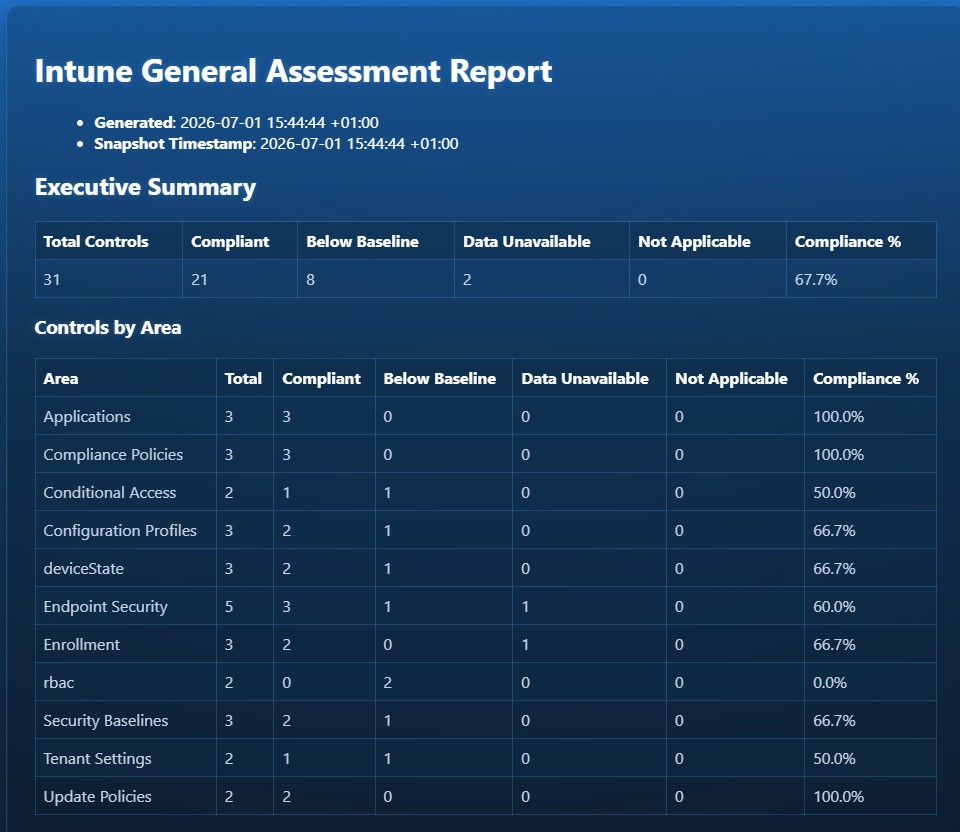This screenshot has height=832, width=960.
Task: Click the Configuration Profiles row label
Action: pos(120,531)
